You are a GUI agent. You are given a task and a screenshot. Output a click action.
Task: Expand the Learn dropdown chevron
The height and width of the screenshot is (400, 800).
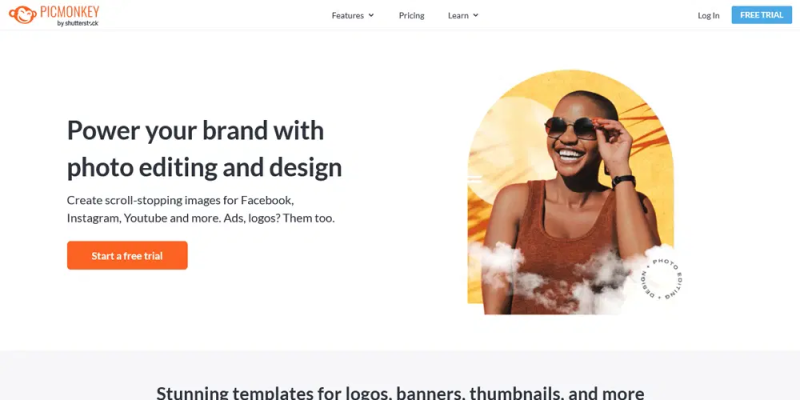(x=476, y=15)
